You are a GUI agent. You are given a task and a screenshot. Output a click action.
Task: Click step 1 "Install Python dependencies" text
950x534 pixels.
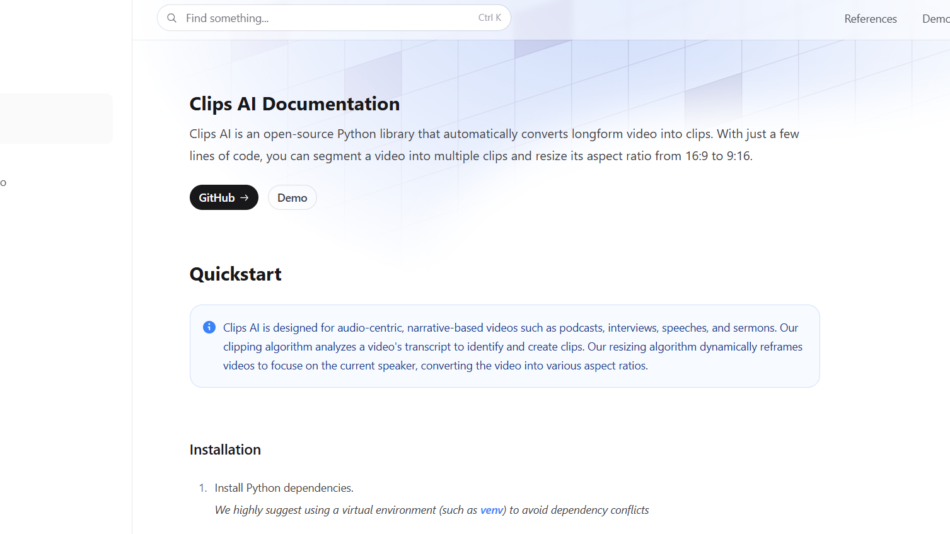coord(283,488)
